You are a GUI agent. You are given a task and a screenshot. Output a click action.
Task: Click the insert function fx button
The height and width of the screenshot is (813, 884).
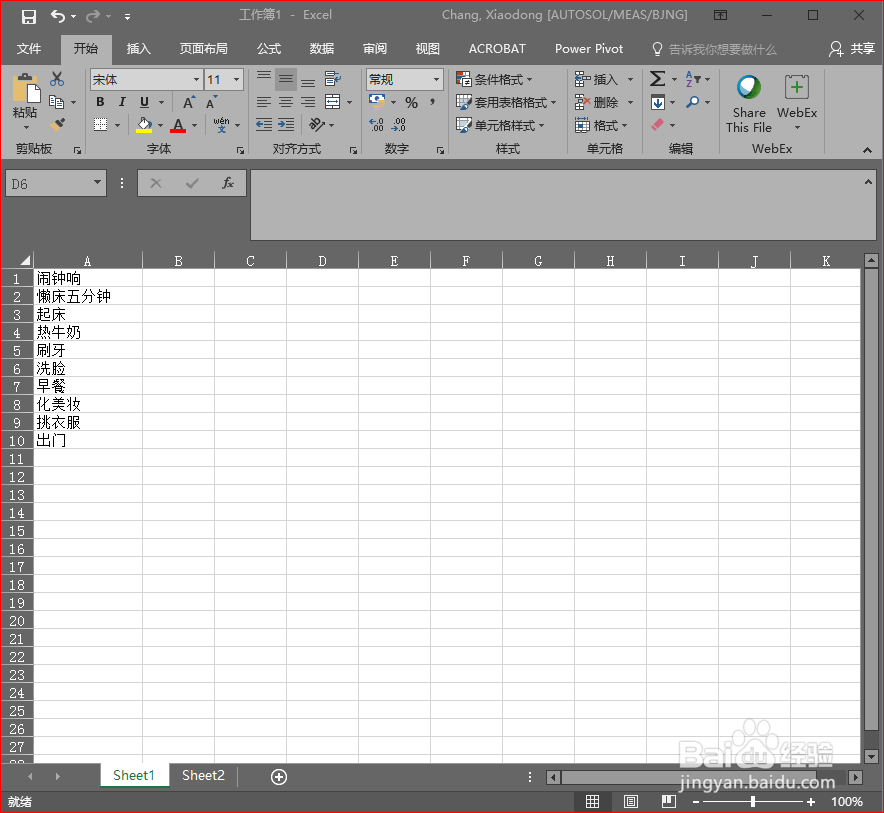tap(227, 183)
